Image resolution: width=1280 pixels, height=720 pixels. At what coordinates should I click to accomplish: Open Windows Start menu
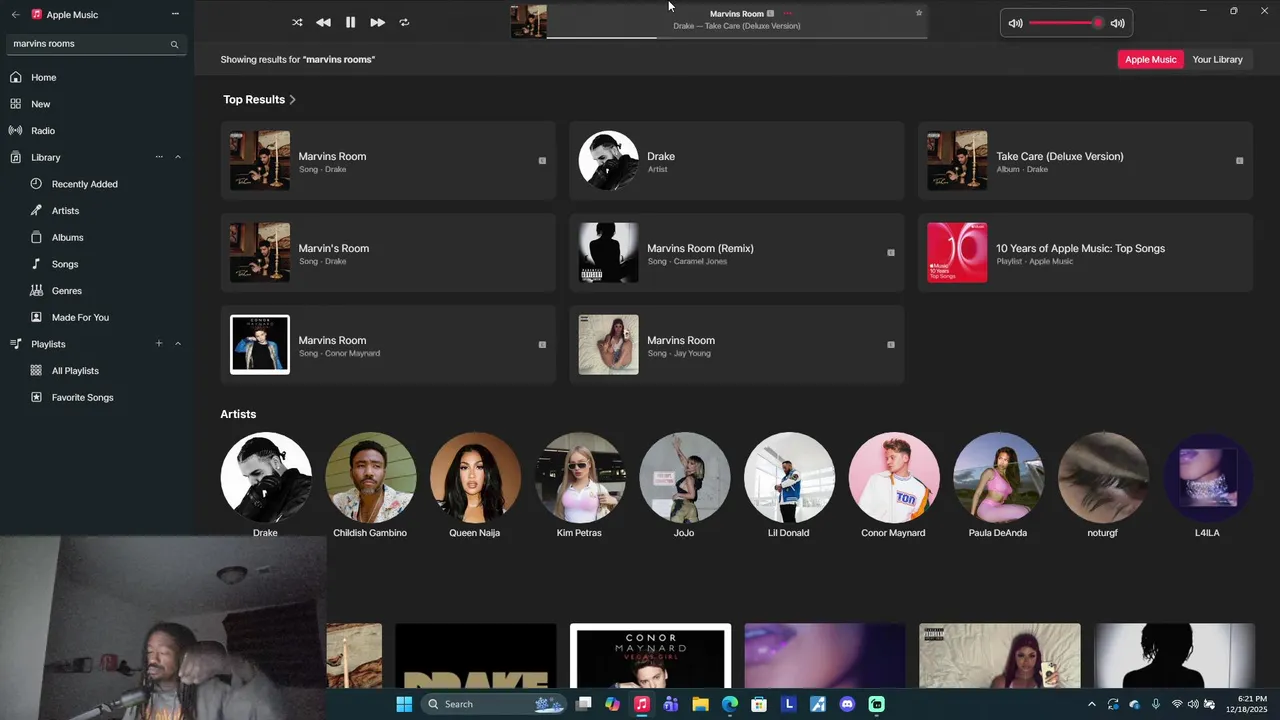coord(404,704)
